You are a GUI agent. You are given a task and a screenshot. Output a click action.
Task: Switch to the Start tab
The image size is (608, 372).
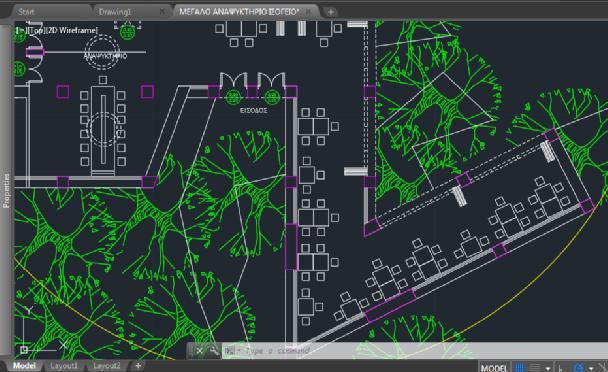tap(26, 12)
